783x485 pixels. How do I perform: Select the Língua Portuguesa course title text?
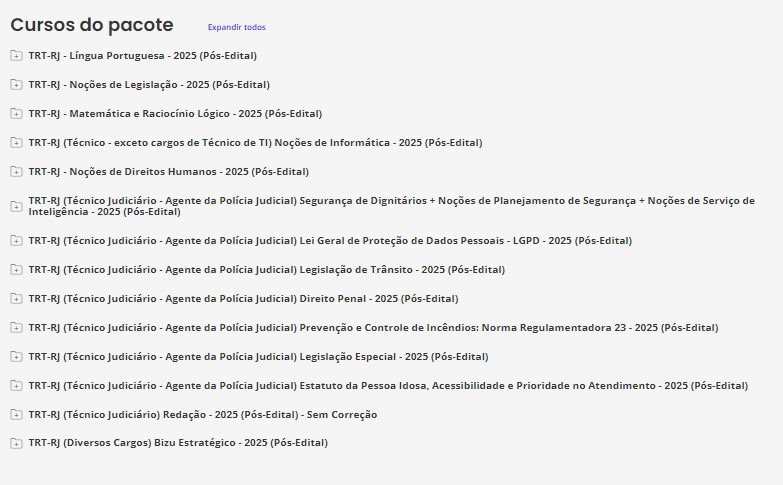pyautogui.click(x=149, y=56)
